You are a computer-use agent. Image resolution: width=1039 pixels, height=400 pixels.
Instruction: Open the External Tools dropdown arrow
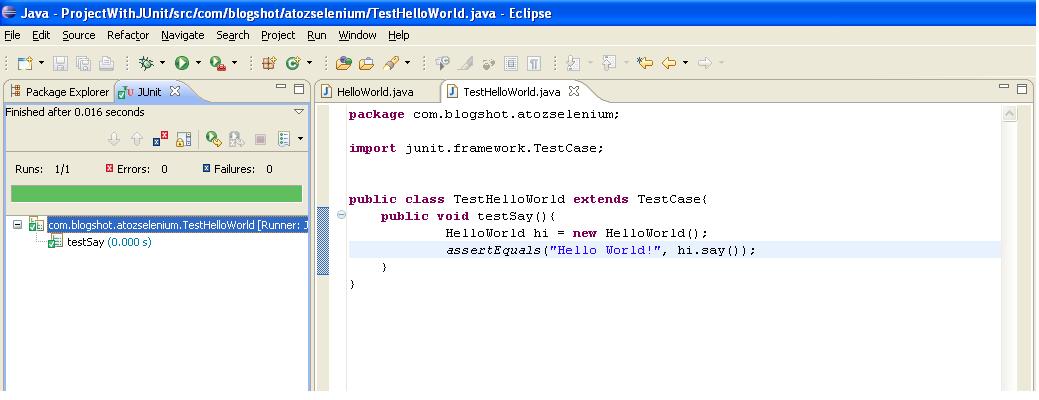point(234,64)
